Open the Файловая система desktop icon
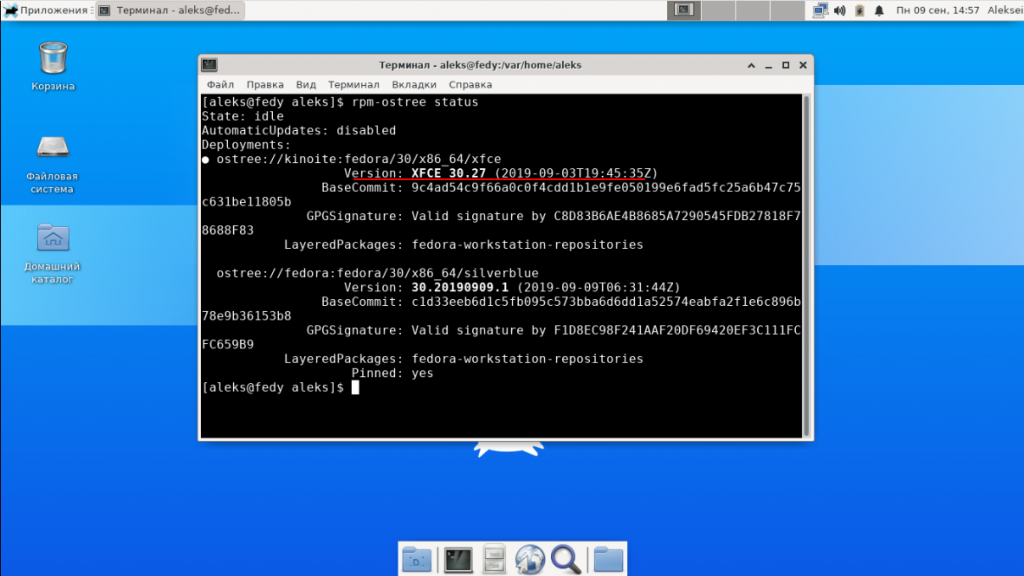 pos(52,149)
